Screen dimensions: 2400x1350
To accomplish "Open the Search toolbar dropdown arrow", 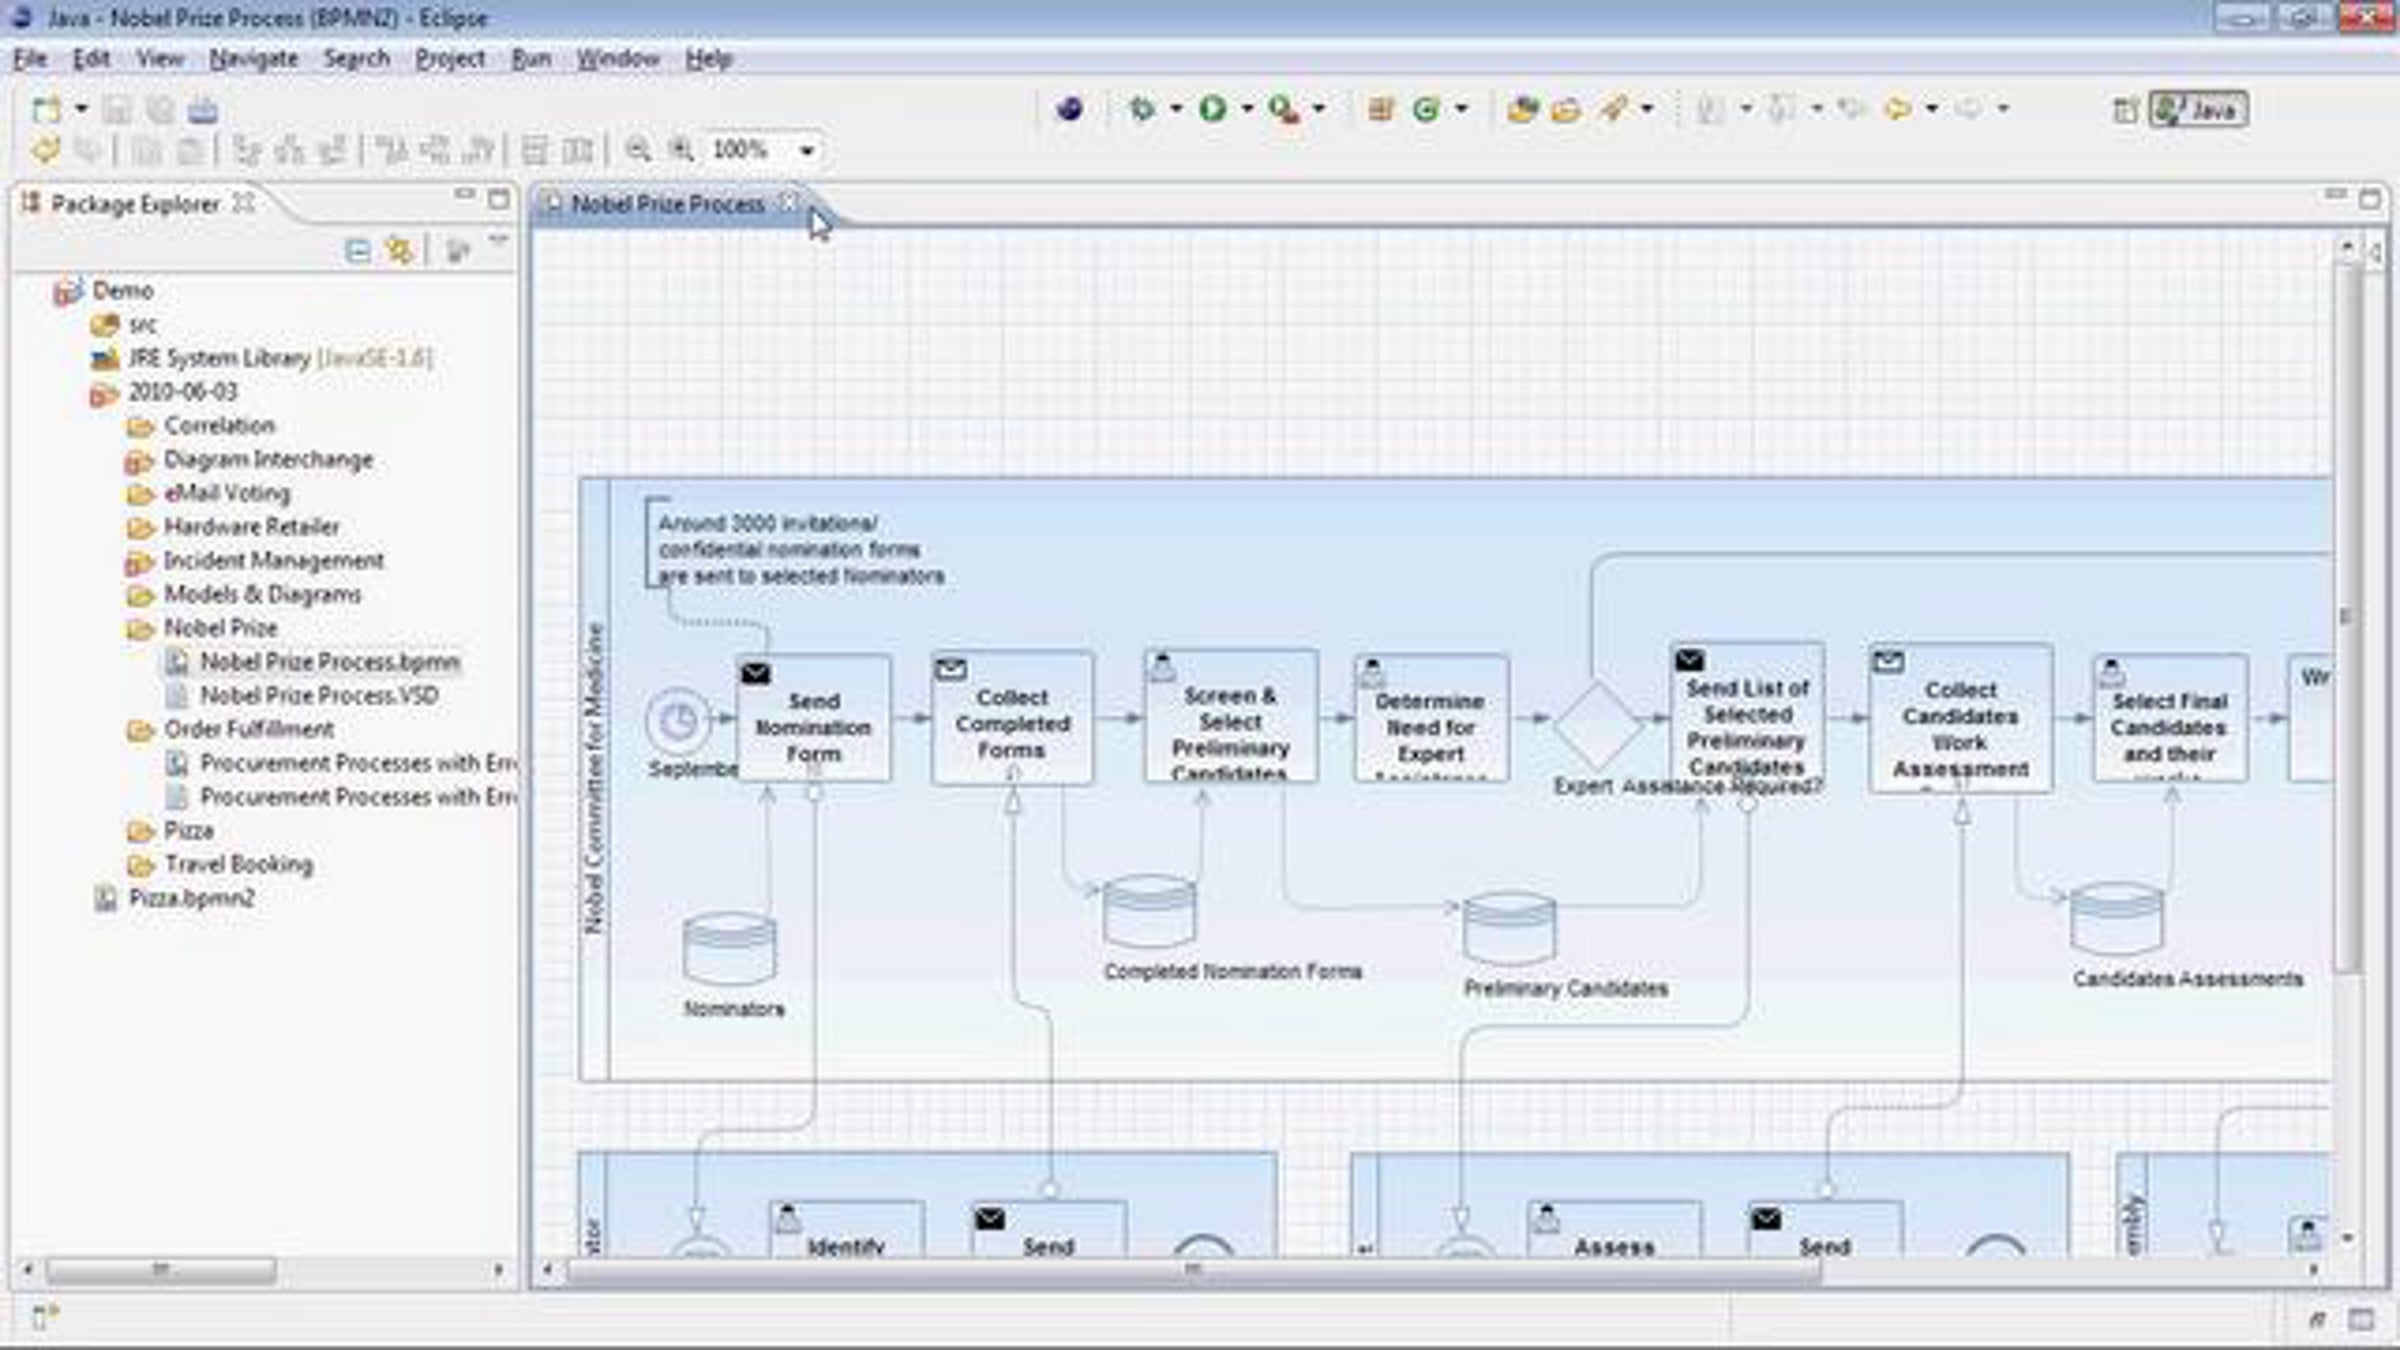I will click(x=1647, y=108).
